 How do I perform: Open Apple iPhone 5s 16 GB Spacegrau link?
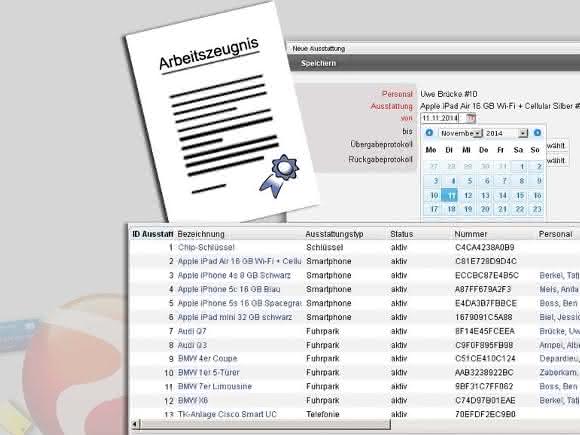(239, 303)
